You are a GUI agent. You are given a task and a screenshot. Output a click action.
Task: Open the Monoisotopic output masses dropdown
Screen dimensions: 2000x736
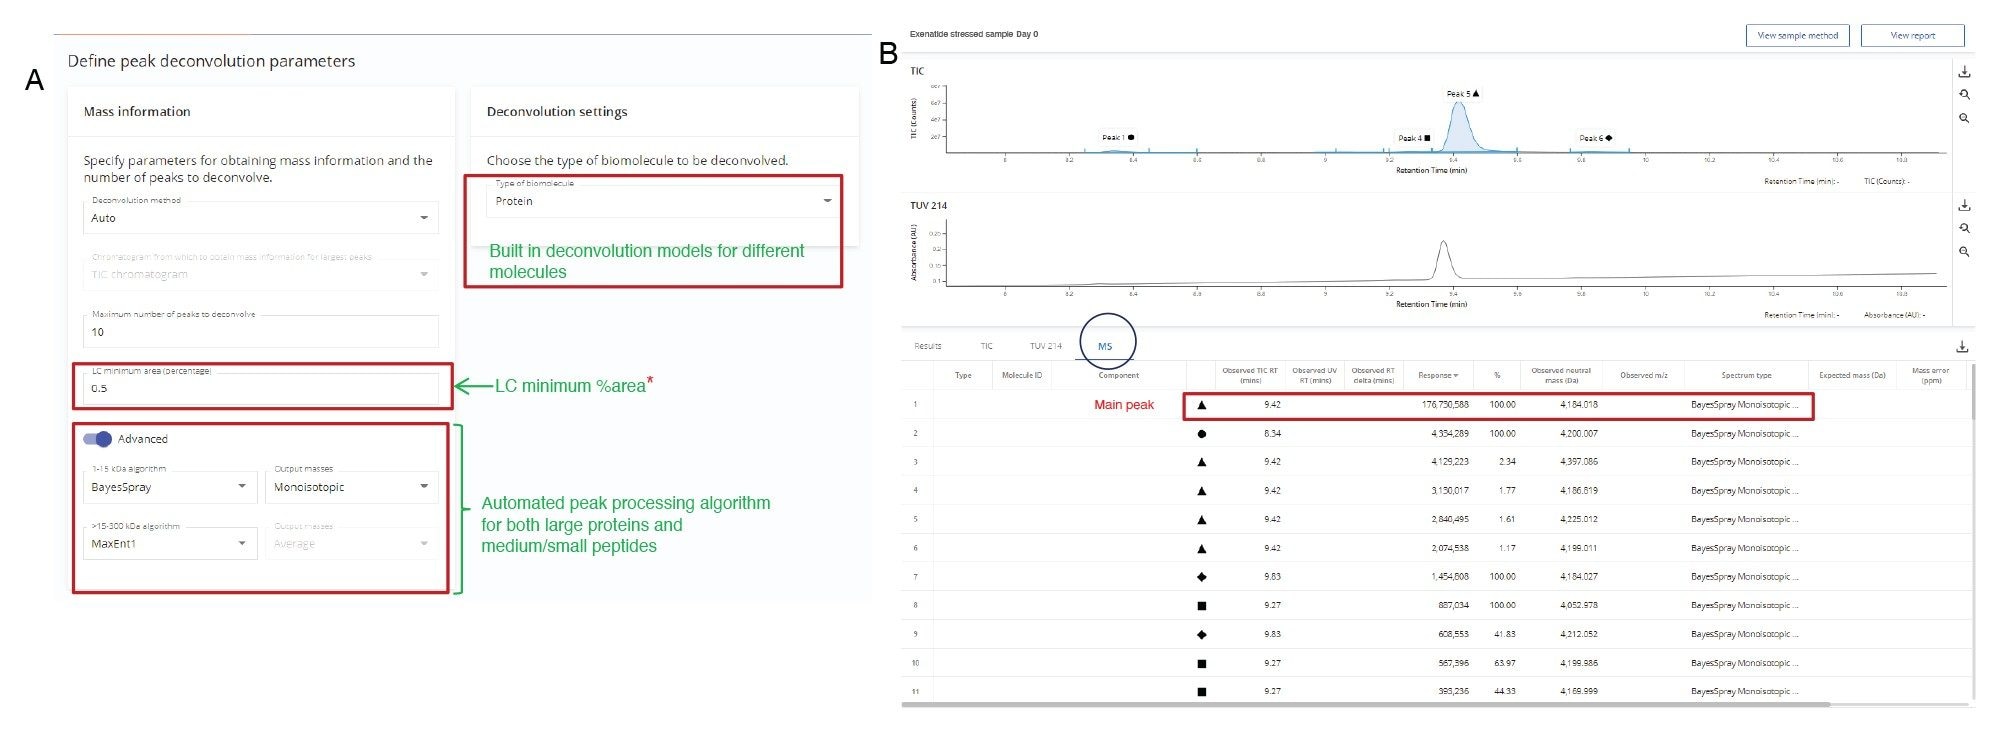click(352, 487)
